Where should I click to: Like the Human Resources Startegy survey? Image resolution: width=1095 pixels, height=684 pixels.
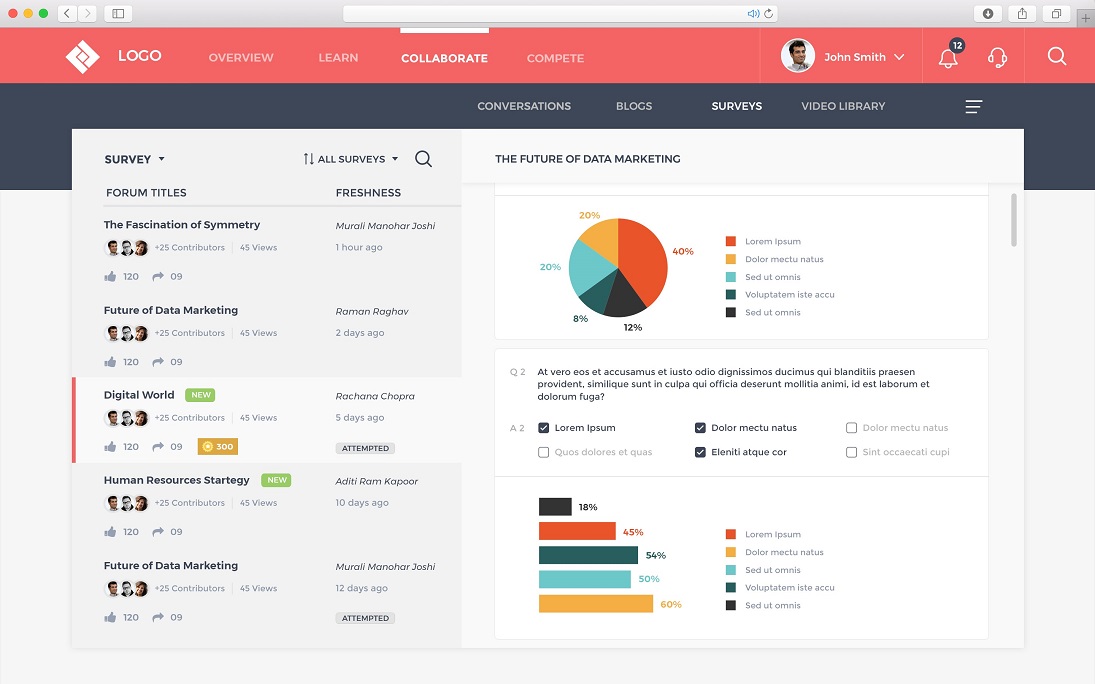110,532
